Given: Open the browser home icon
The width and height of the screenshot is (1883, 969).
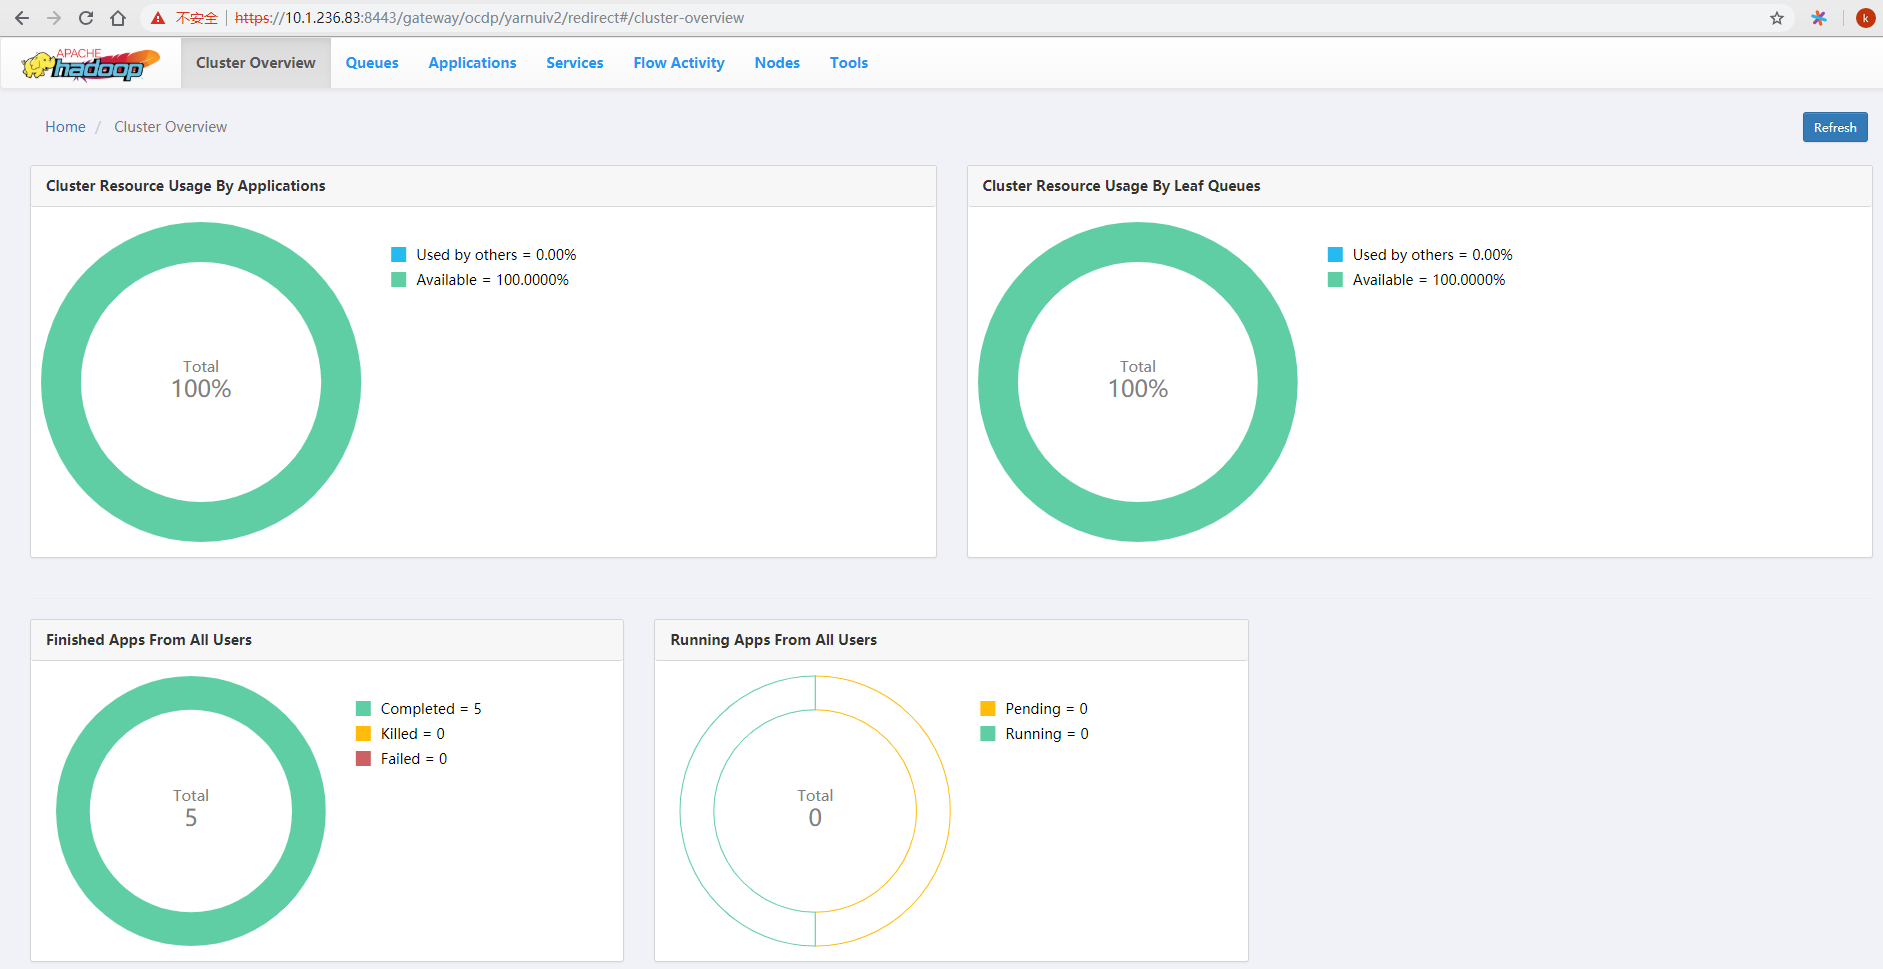Looking at the screenshot, I should [118, 18].
